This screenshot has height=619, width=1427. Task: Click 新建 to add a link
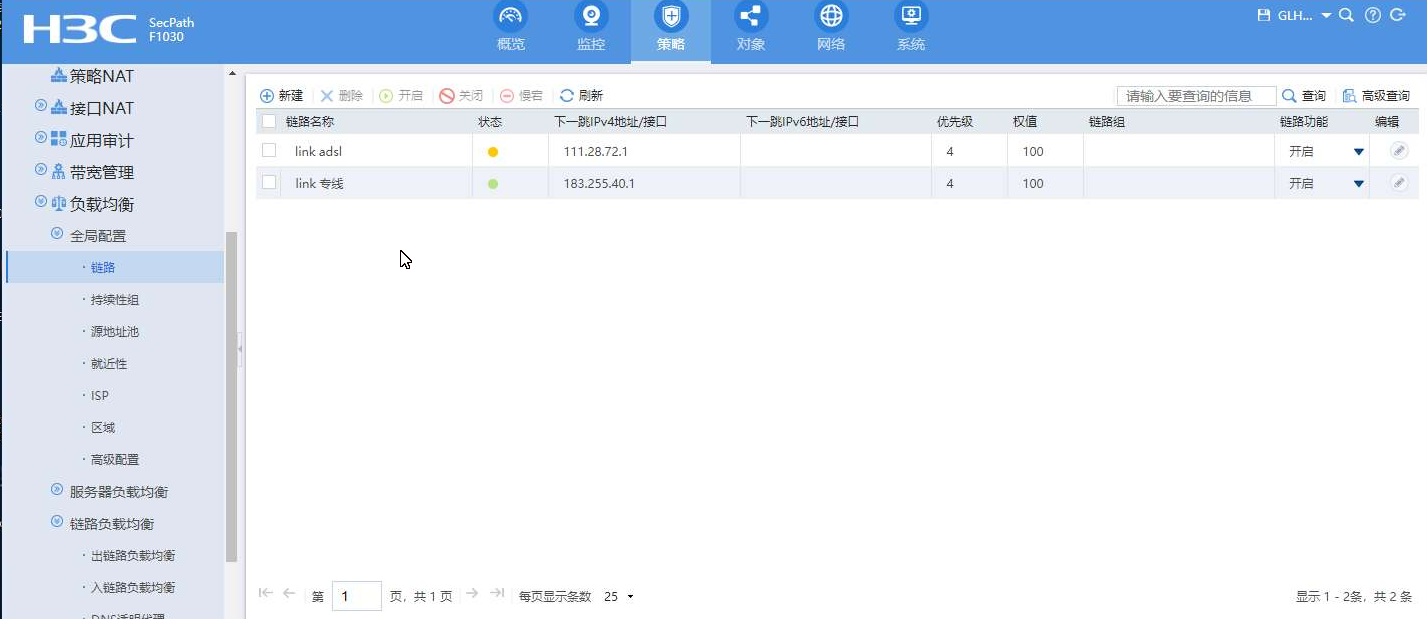(281, 96)
